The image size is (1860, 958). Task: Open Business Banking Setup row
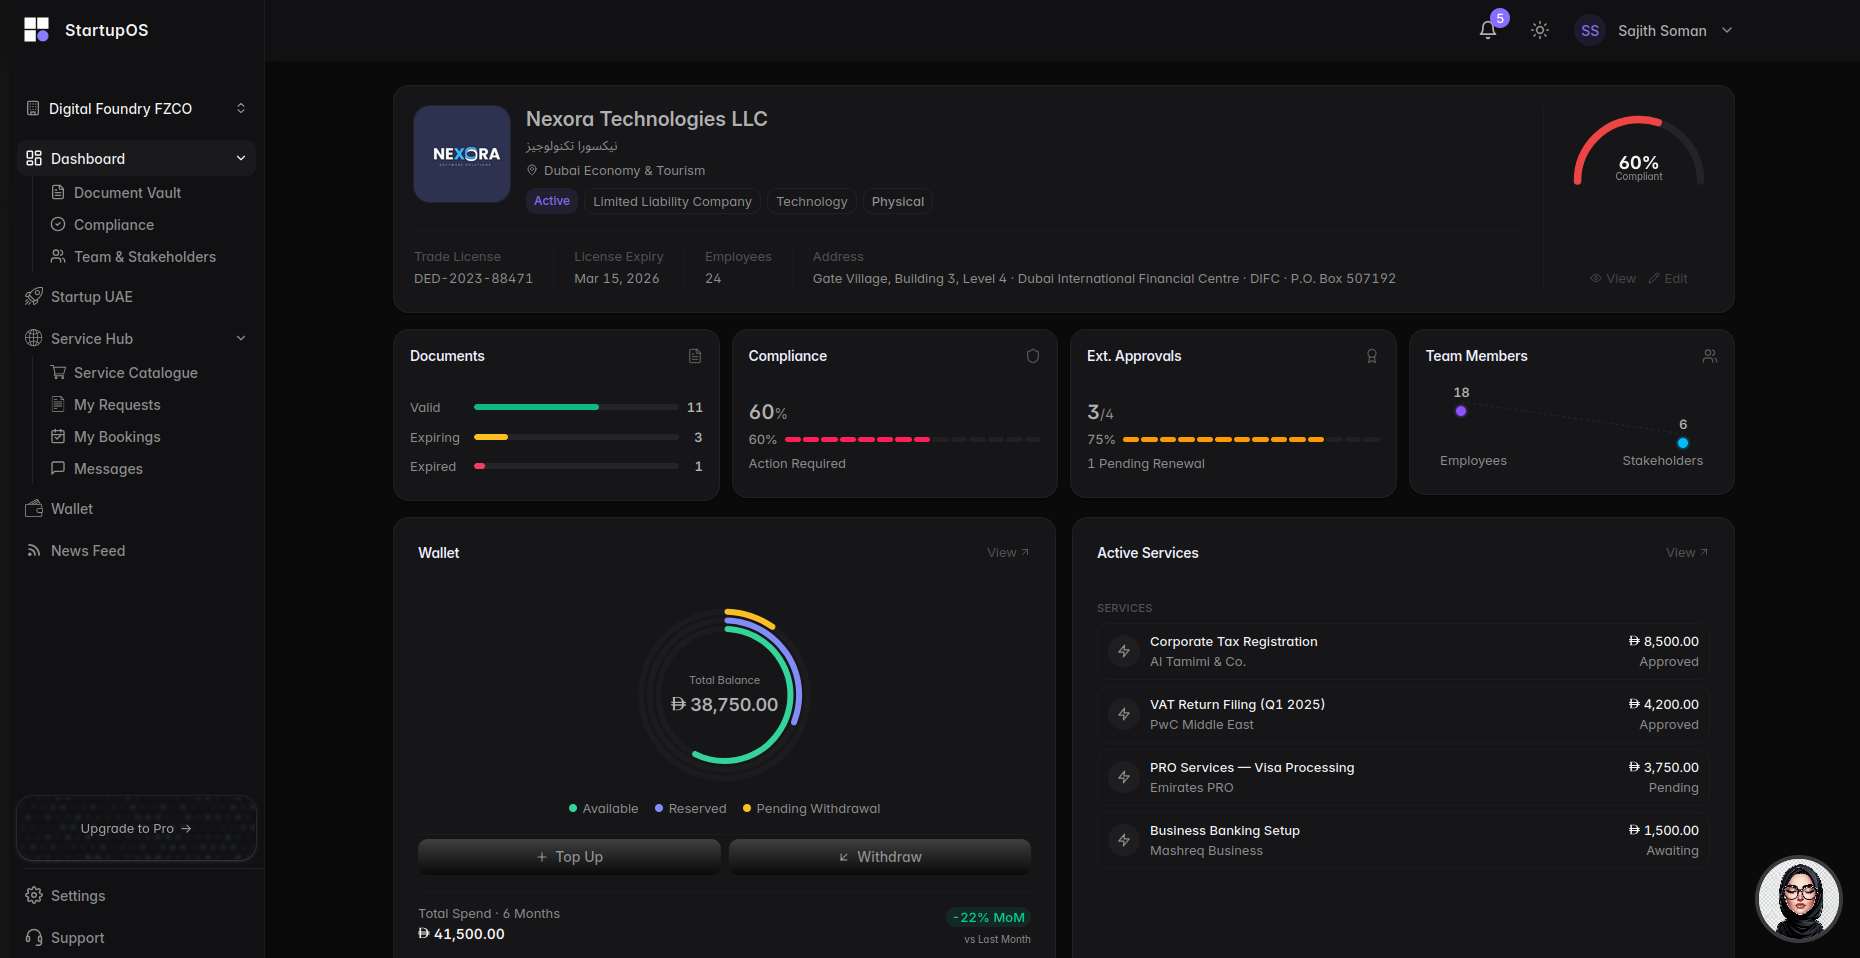(1403, 841)
